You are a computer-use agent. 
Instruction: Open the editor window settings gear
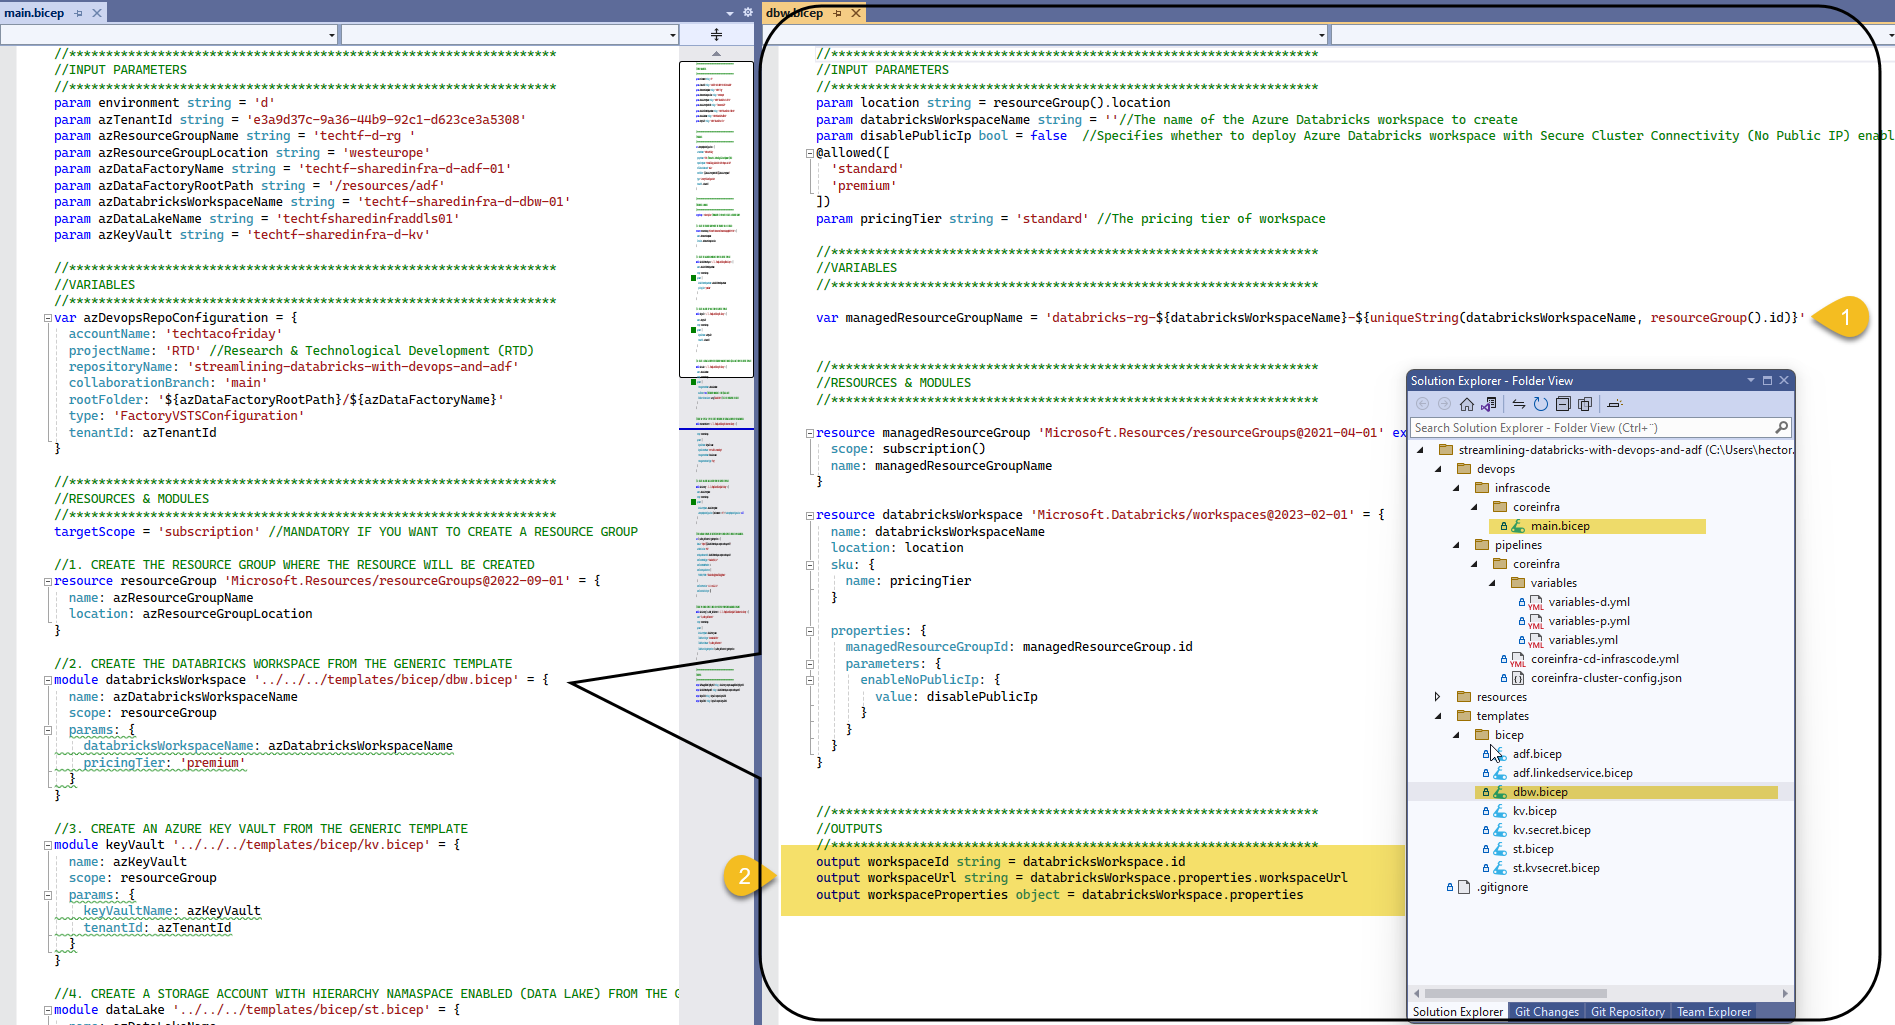747,13
